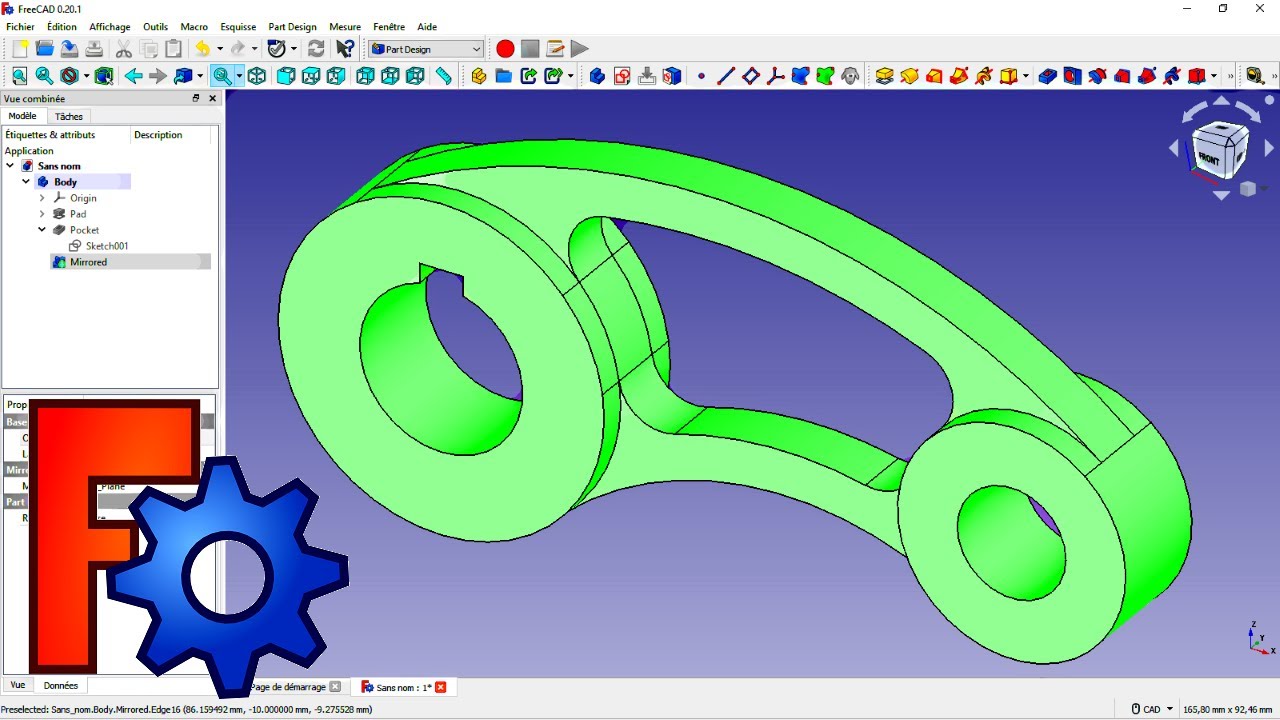Collapse the Pocket tree node
The height and width of the screenshot is (720, 1280).
(42, 230)
